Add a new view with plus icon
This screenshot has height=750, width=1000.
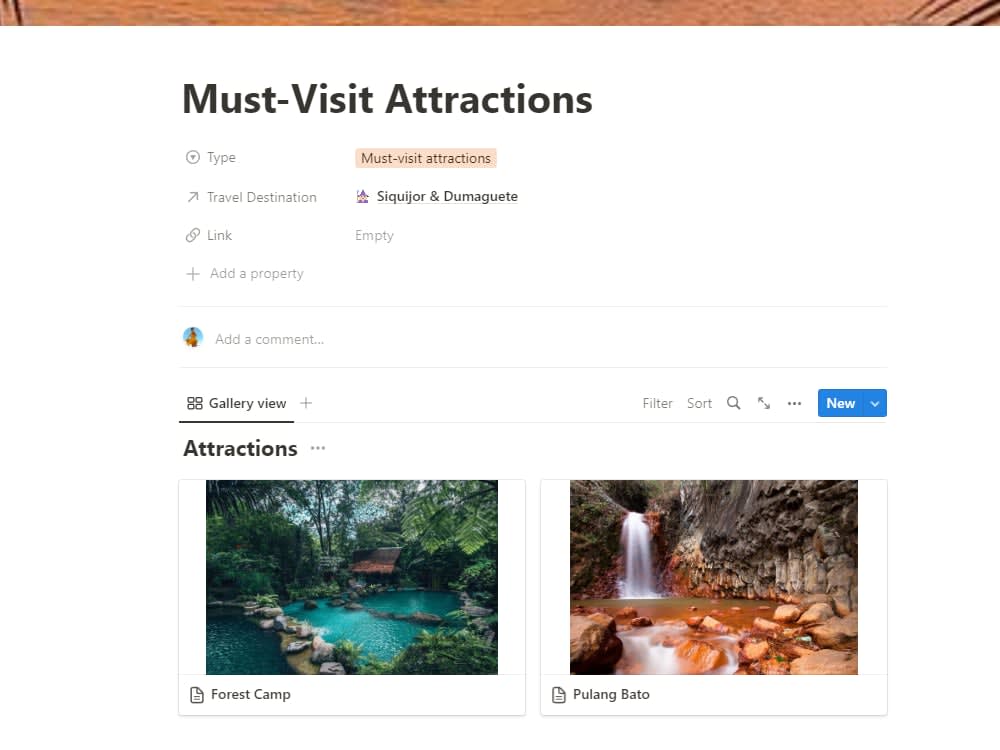pos(306,403)
